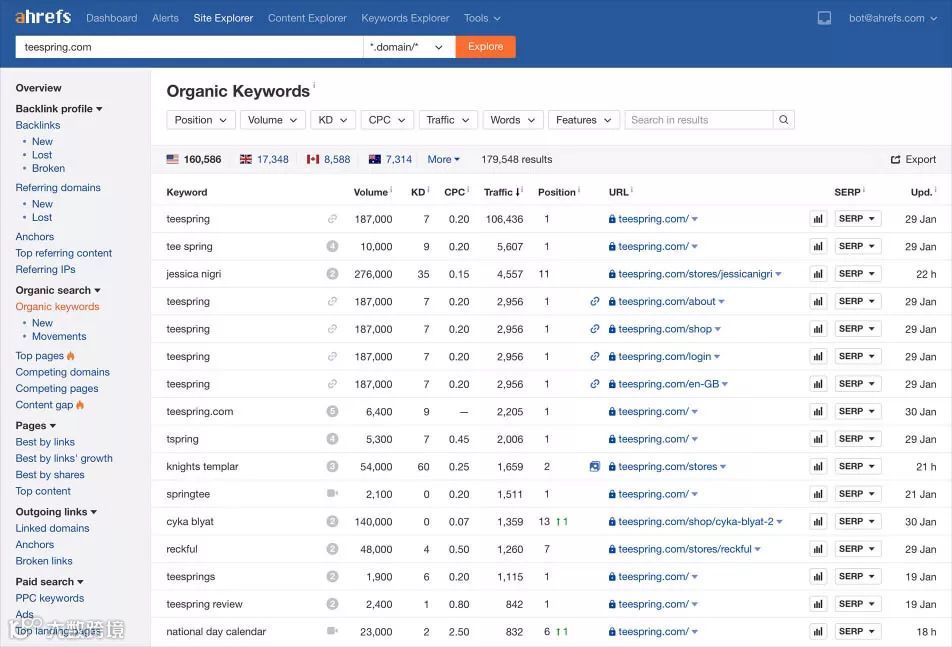The image size is (952, 647).
Task: Click the ahrefs logo
Action: tap(43, 16)
